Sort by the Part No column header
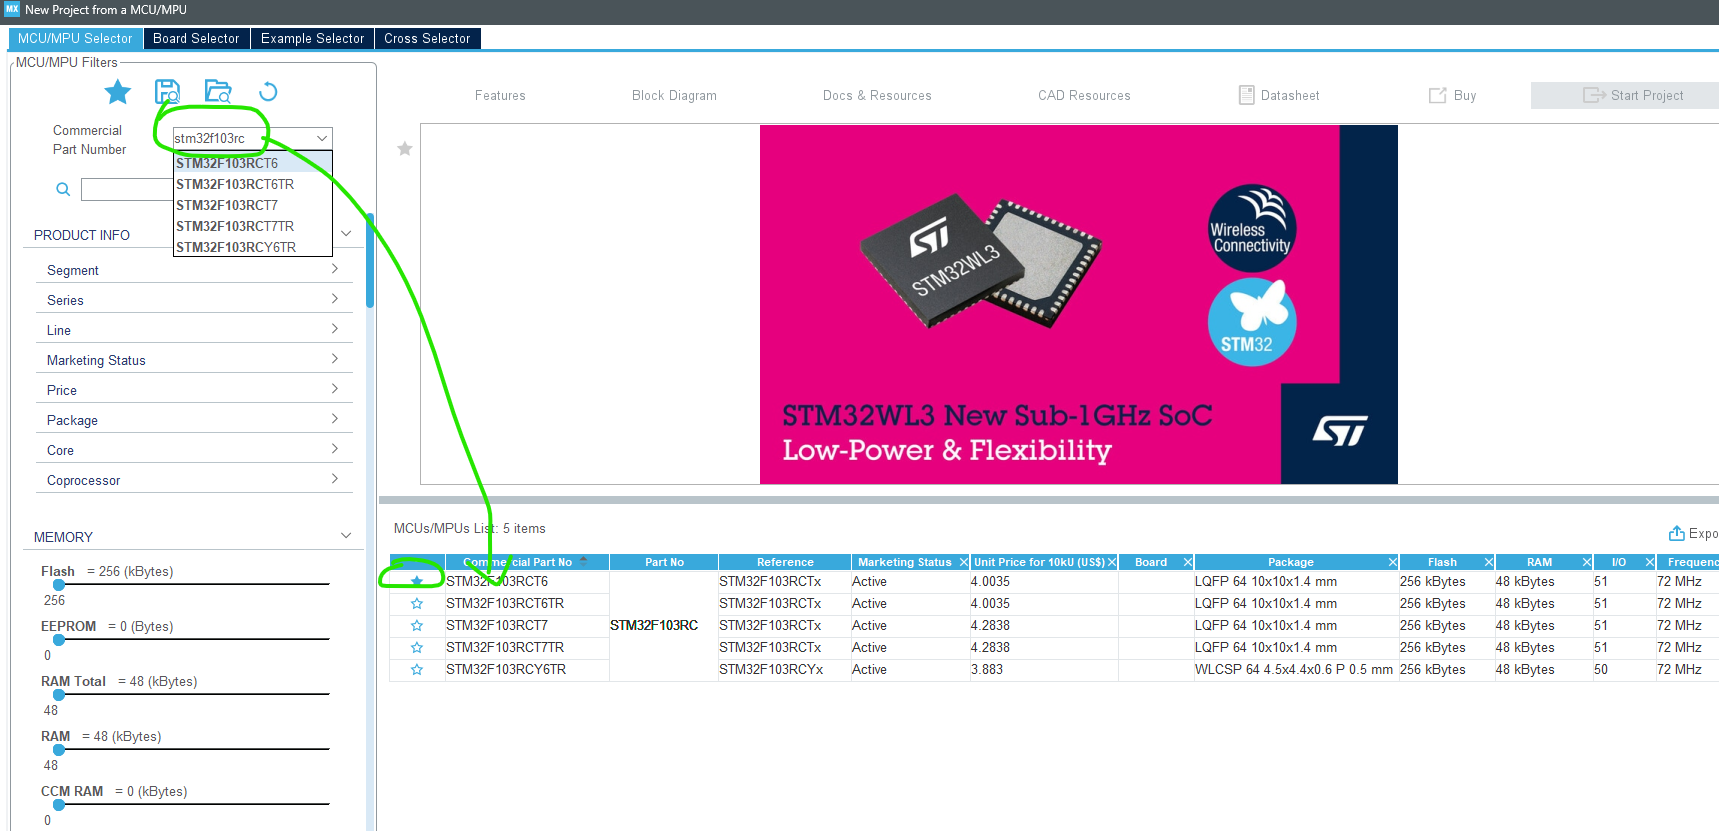Screen dimensions: 1719x831 coord(664,562)
